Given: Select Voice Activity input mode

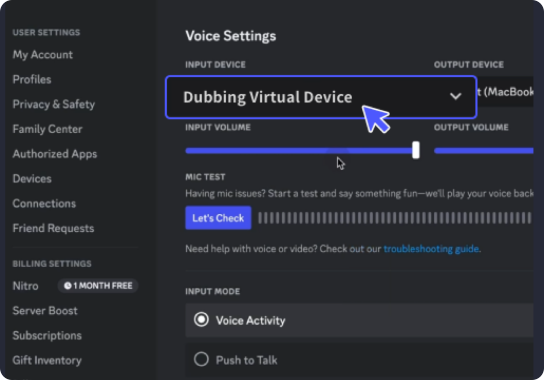Looking at the screenshot, I should 359,320.
